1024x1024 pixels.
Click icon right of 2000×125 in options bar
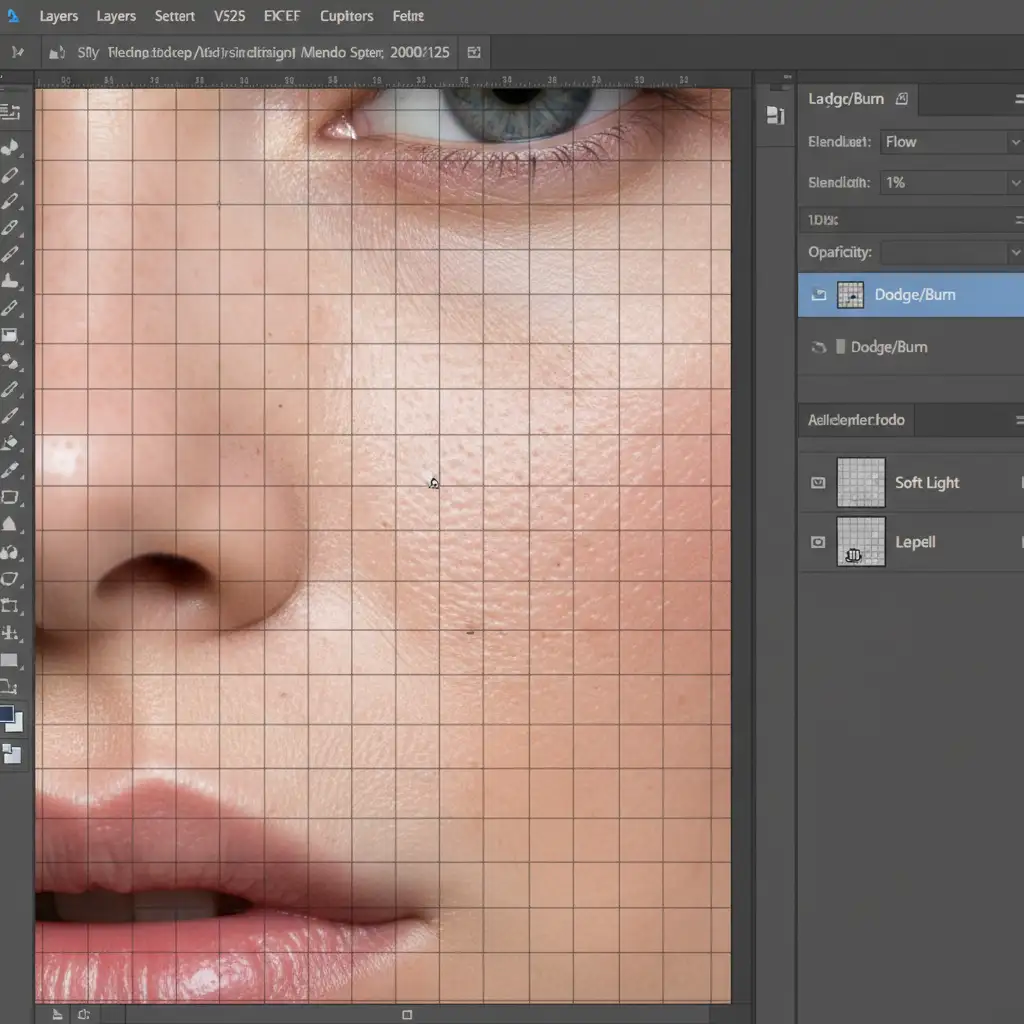tap(474, 52)
